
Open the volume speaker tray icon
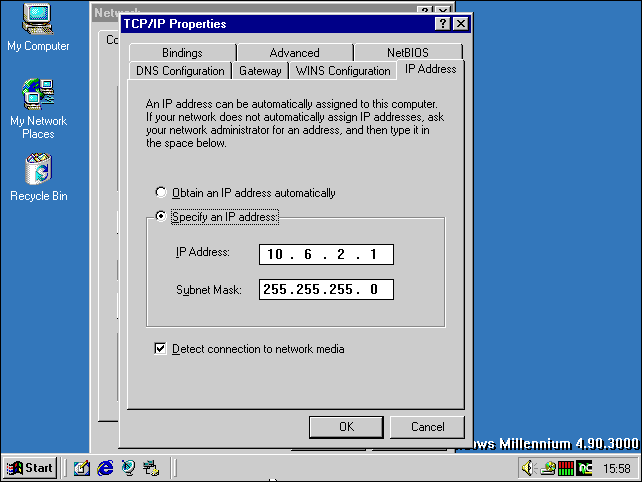pyautogui.click(x=528, y=468)
